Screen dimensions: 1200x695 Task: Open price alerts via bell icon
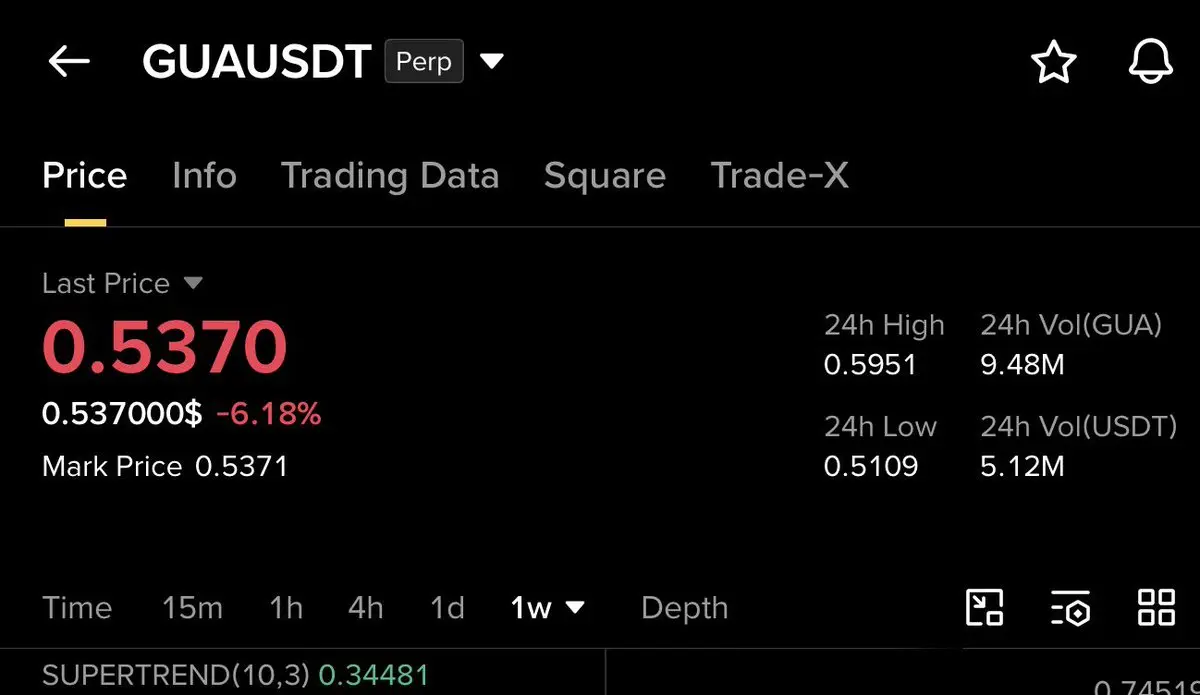click(x=1150, y=63)
